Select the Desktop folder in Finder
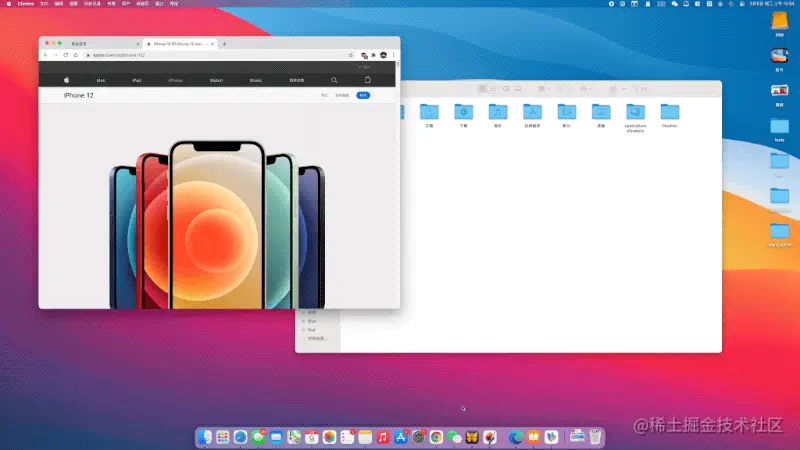800x450 pixels. [601, 115]
